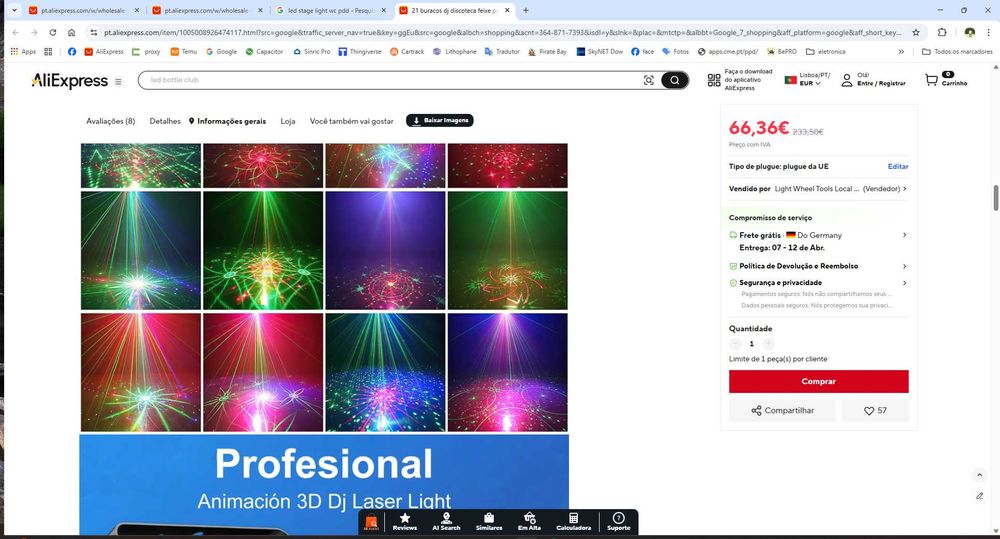Open the eletronica bookmarks folder
Image resolution: width=1000 pixels, height=539 pixels.
pos(826,52)
